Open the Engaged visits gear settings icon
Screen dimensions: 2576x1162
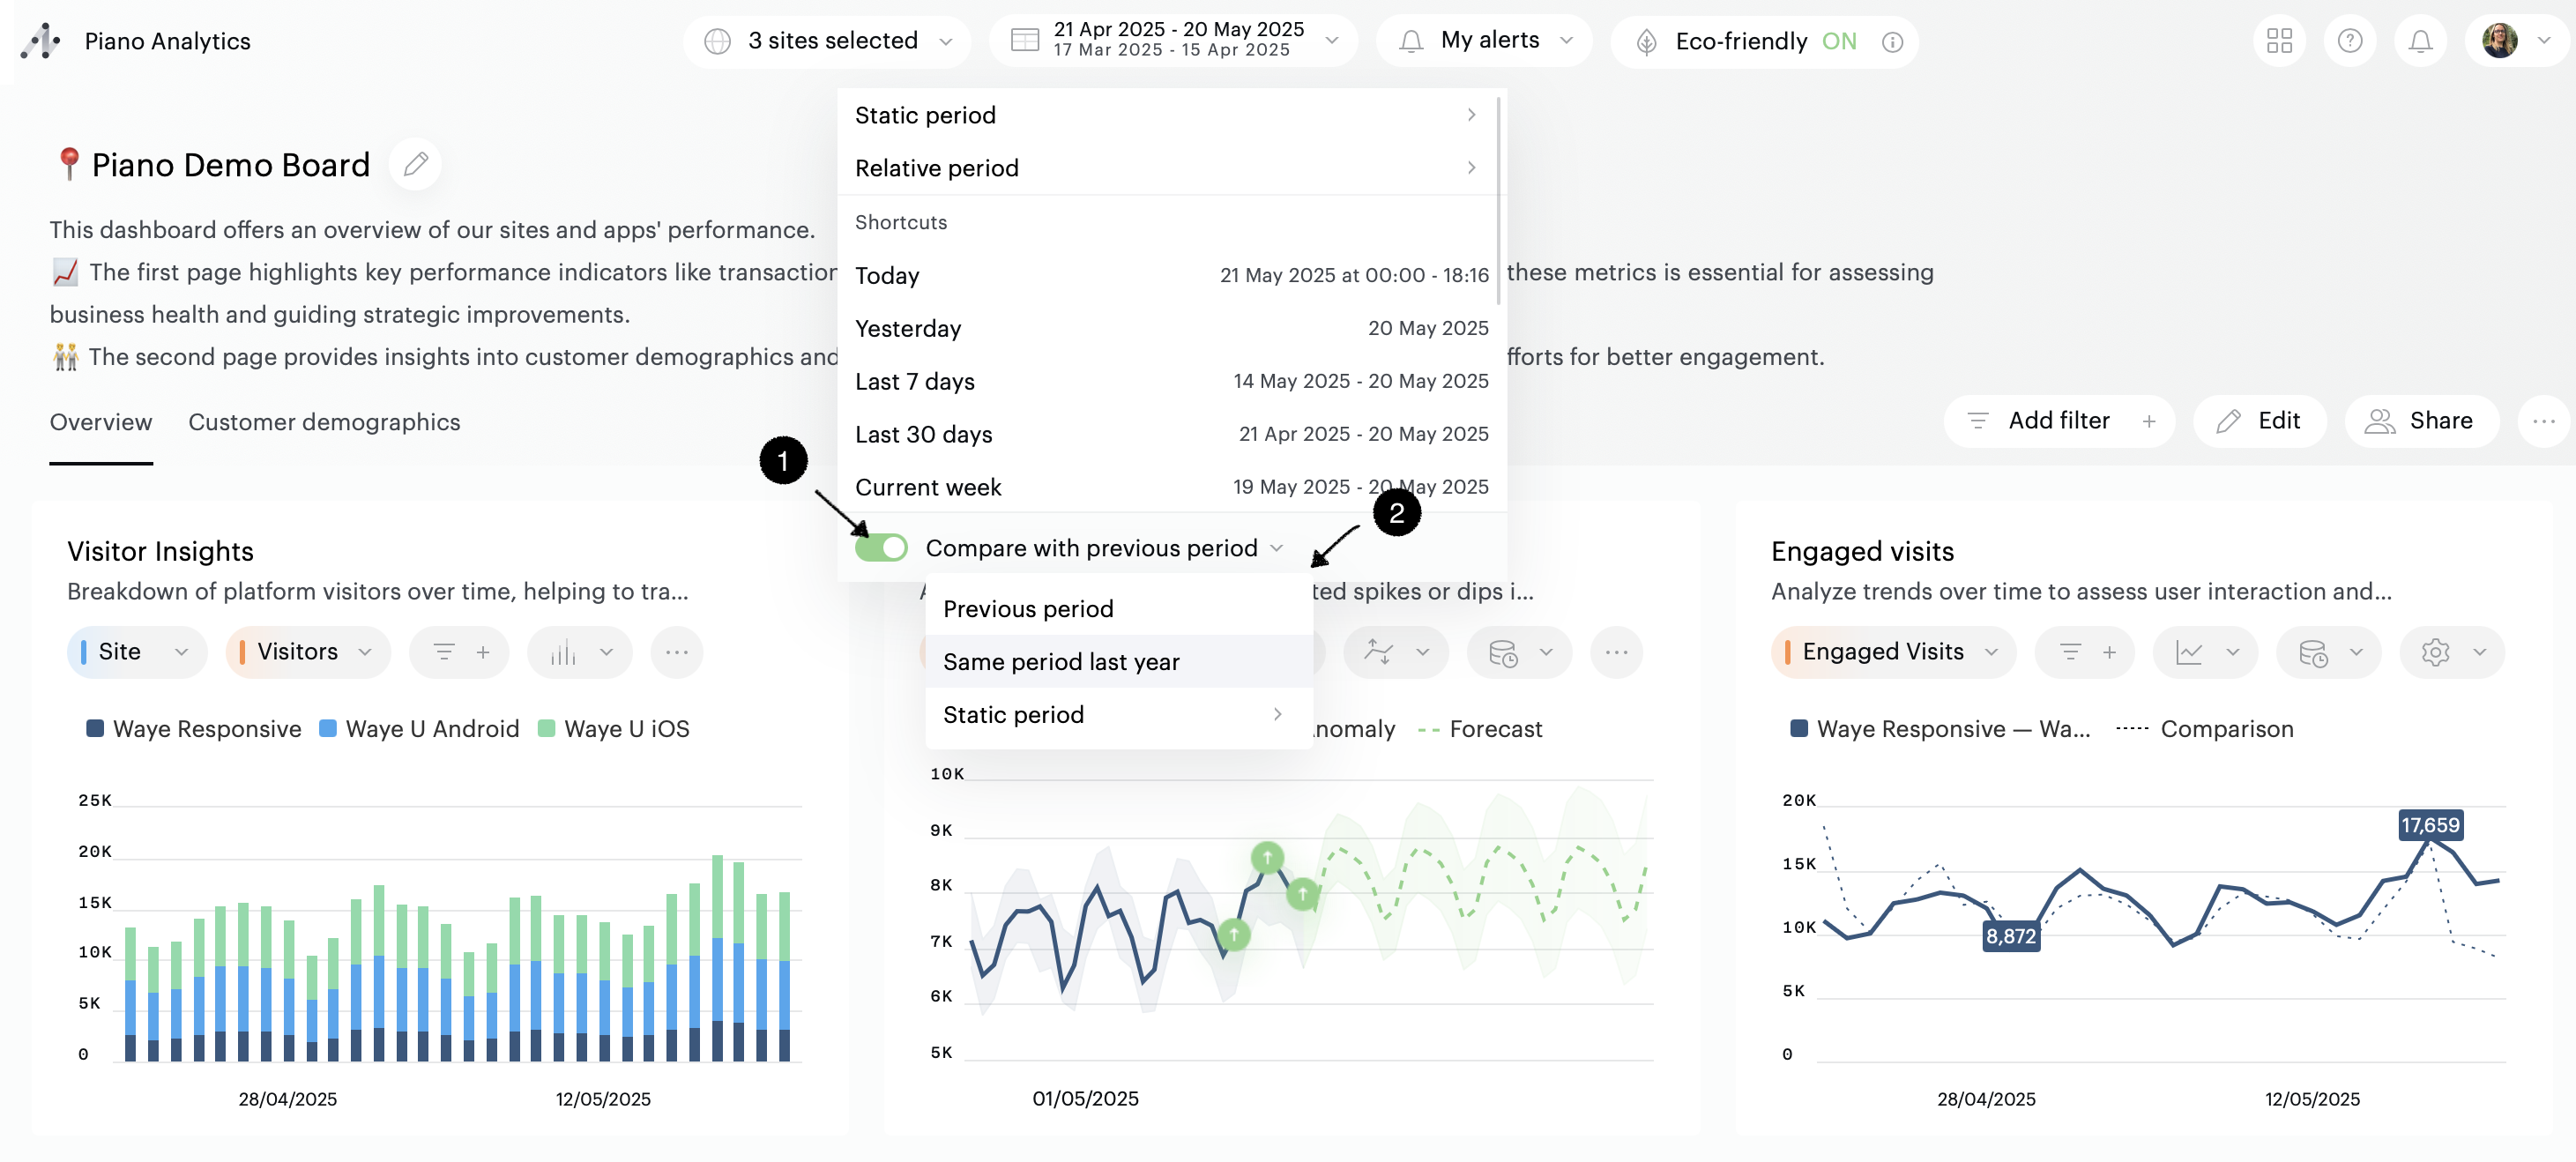(2435, 652)
